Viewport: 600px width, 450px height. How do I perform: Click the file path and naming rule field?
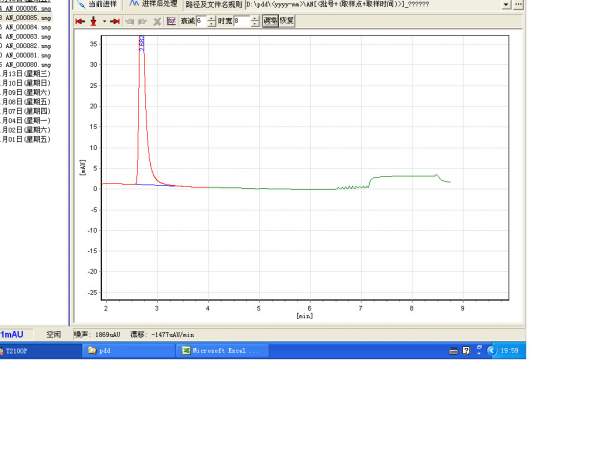point(373,5)
